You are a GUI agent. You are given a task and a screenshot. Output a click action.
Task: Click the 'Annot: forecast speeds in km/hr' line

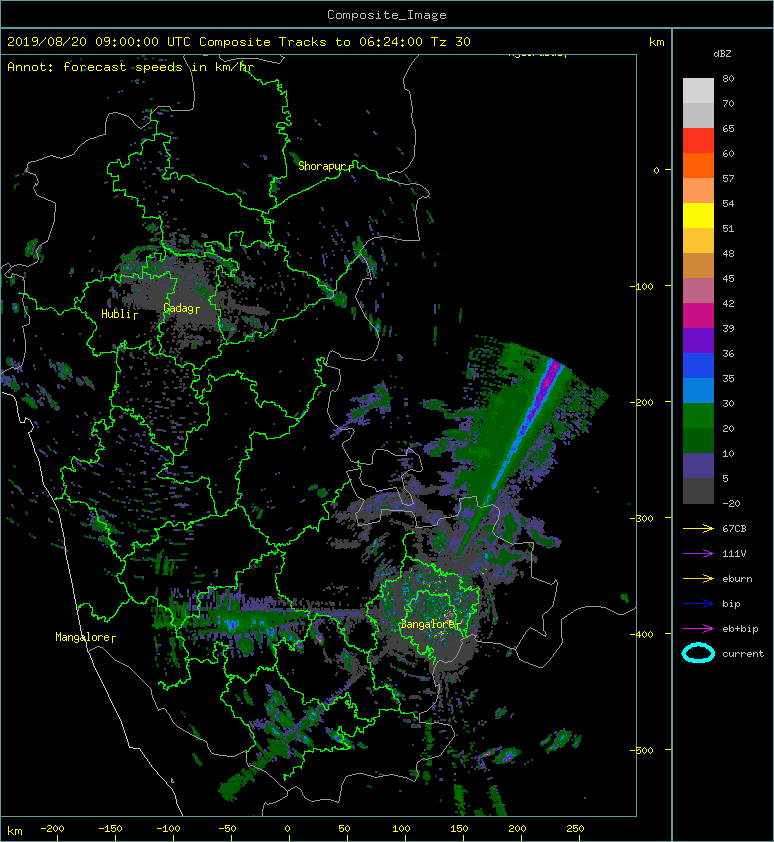[x=131, y=67]
